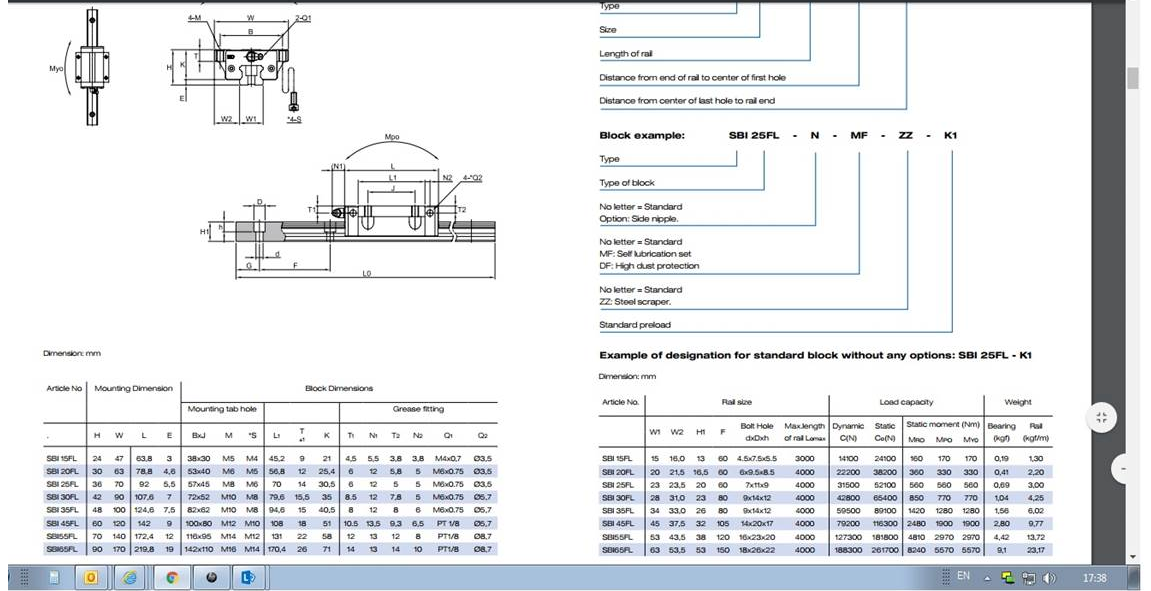
Task: Click the 'Rail size' table header
Action: point(736,402)
